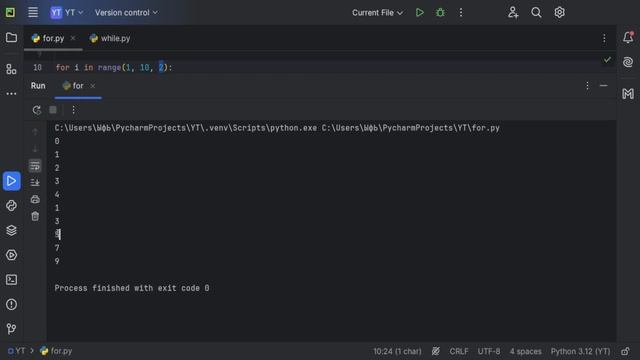Image resolution: width=640 pixels, height=360 pixels.
Task: Open the Problems tool window
Action: pyautogui.click(x=11, y=304)
